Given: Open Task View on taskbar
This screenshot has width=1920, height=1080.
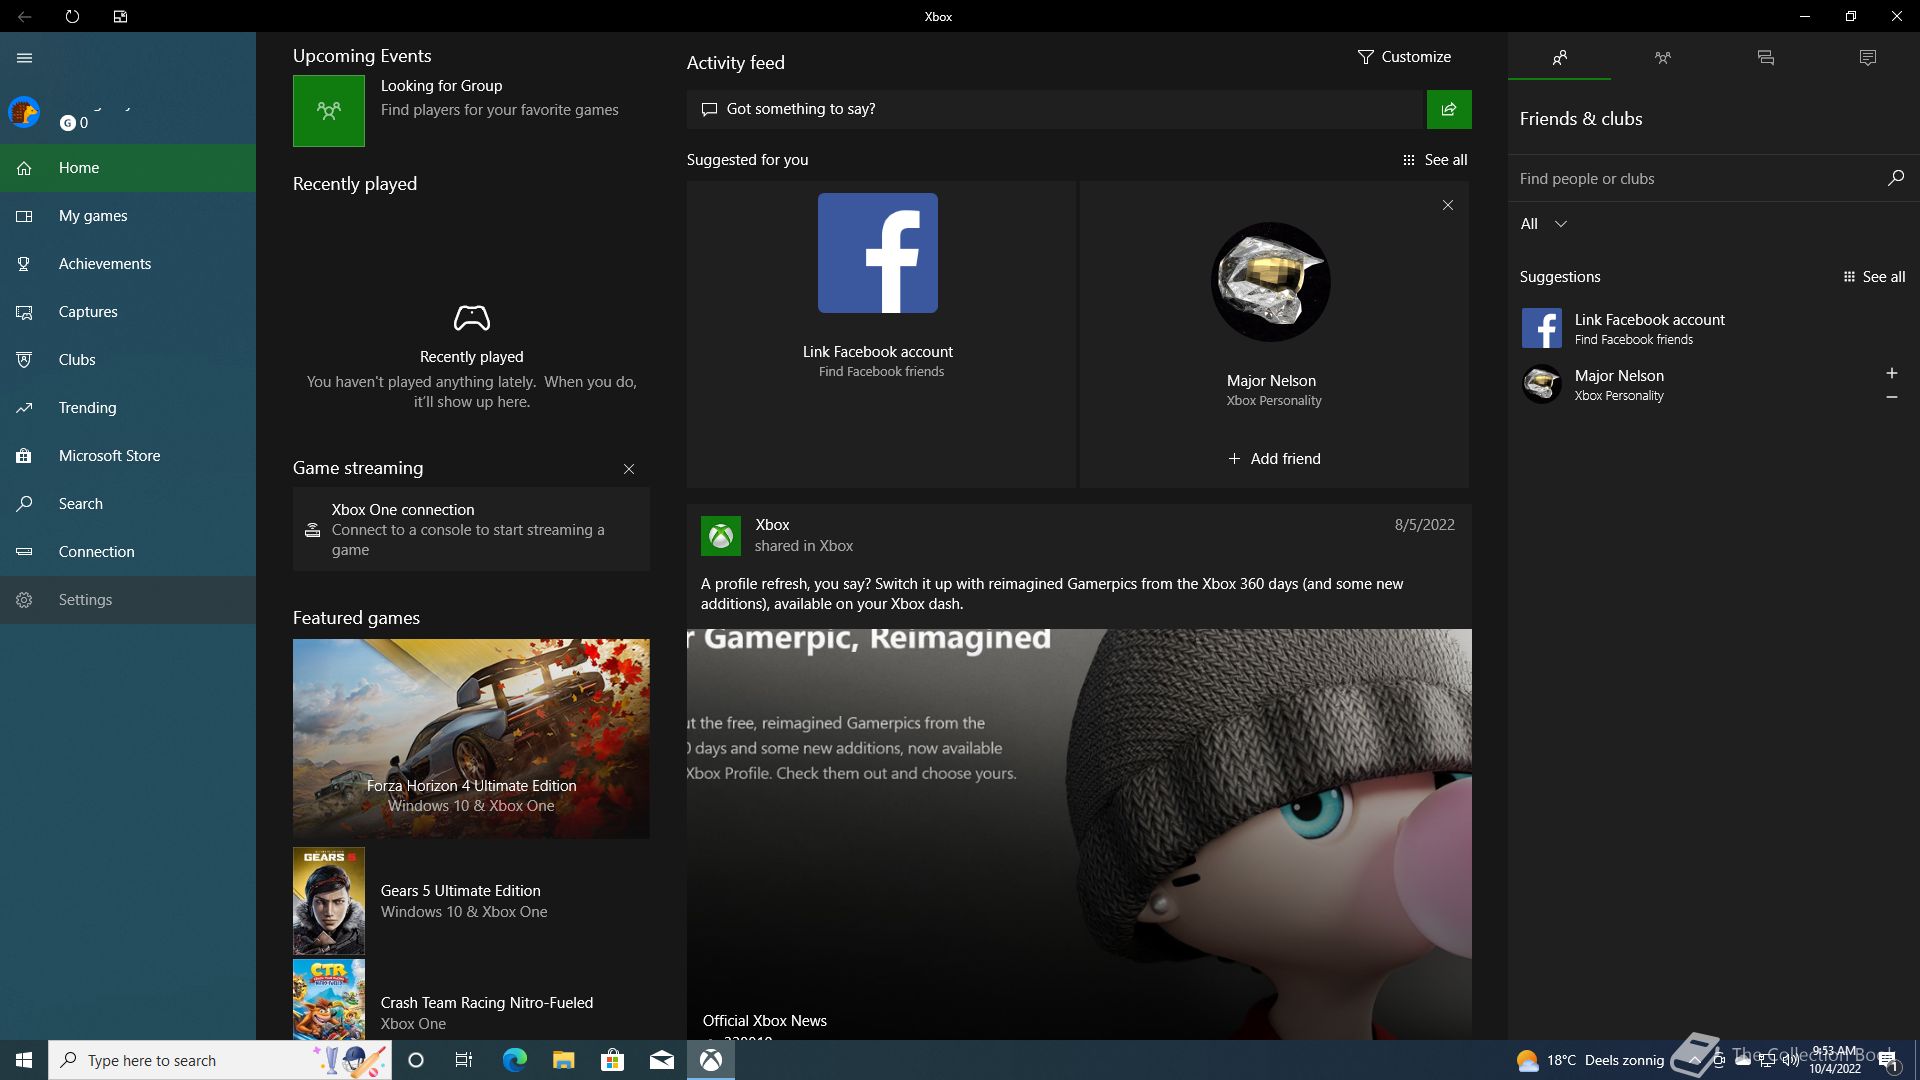Looking at the screenshot, I should (x=464, y=1060).
